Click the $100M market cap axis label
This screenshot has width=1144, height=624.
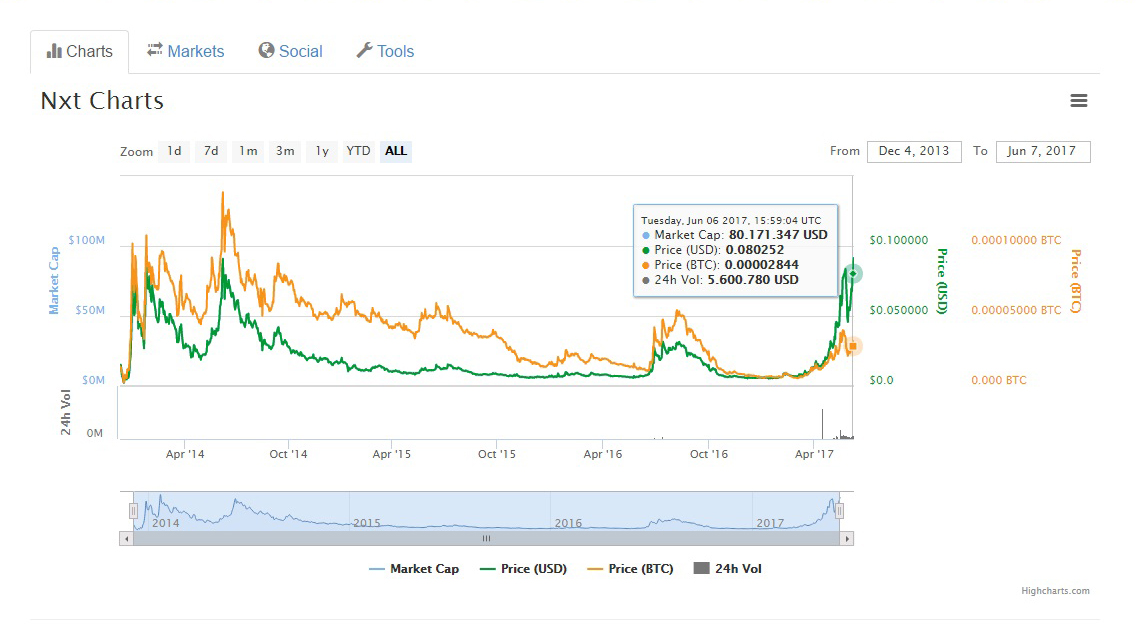pyautogui.click(x=87, y=240)
